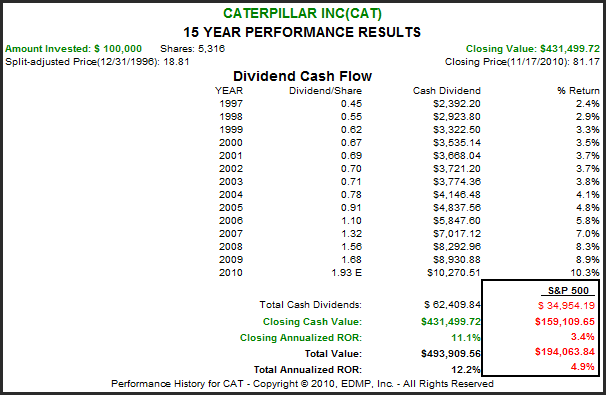
Task: Click the Total Value label
Action: (x=333, y=354)
